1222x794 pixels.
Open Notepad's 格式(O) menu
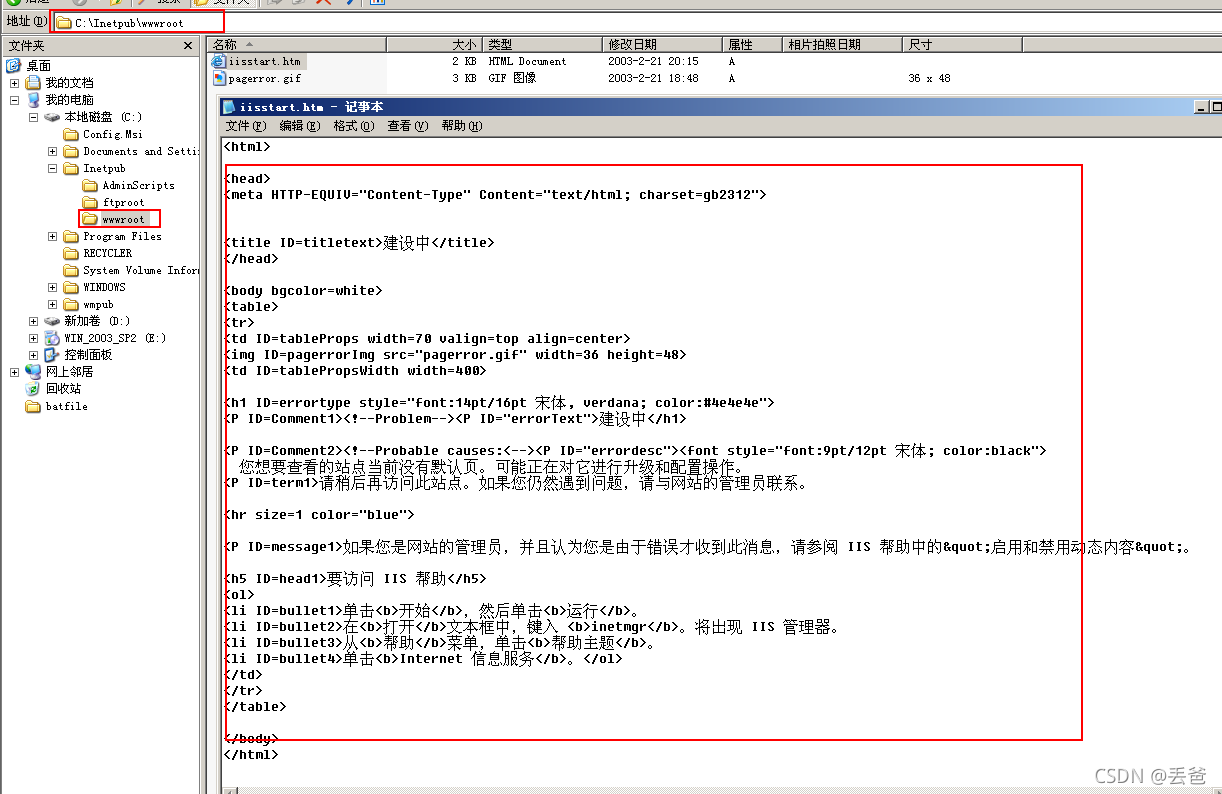(354, 126)
